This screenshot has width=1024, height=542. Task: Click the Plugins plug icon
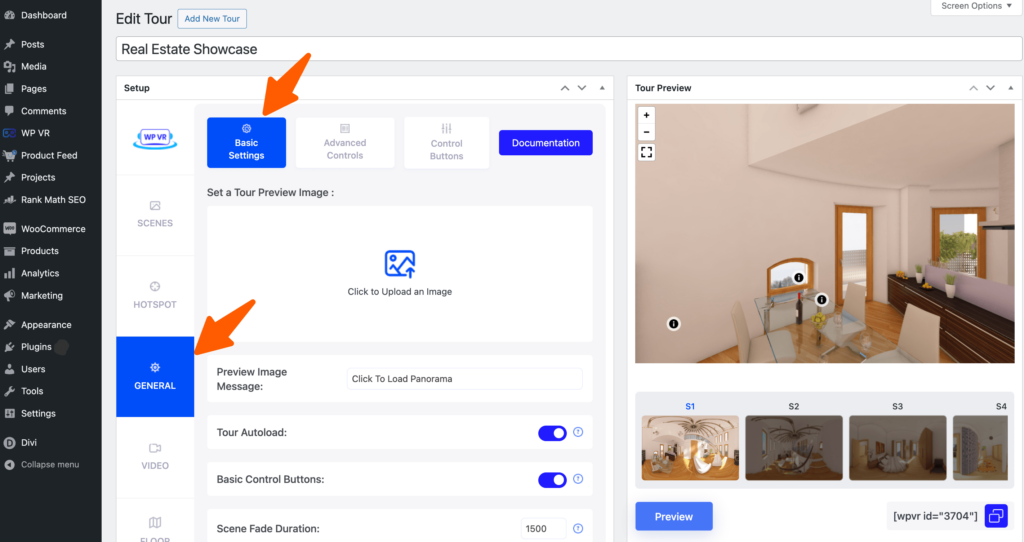point(9,347)
